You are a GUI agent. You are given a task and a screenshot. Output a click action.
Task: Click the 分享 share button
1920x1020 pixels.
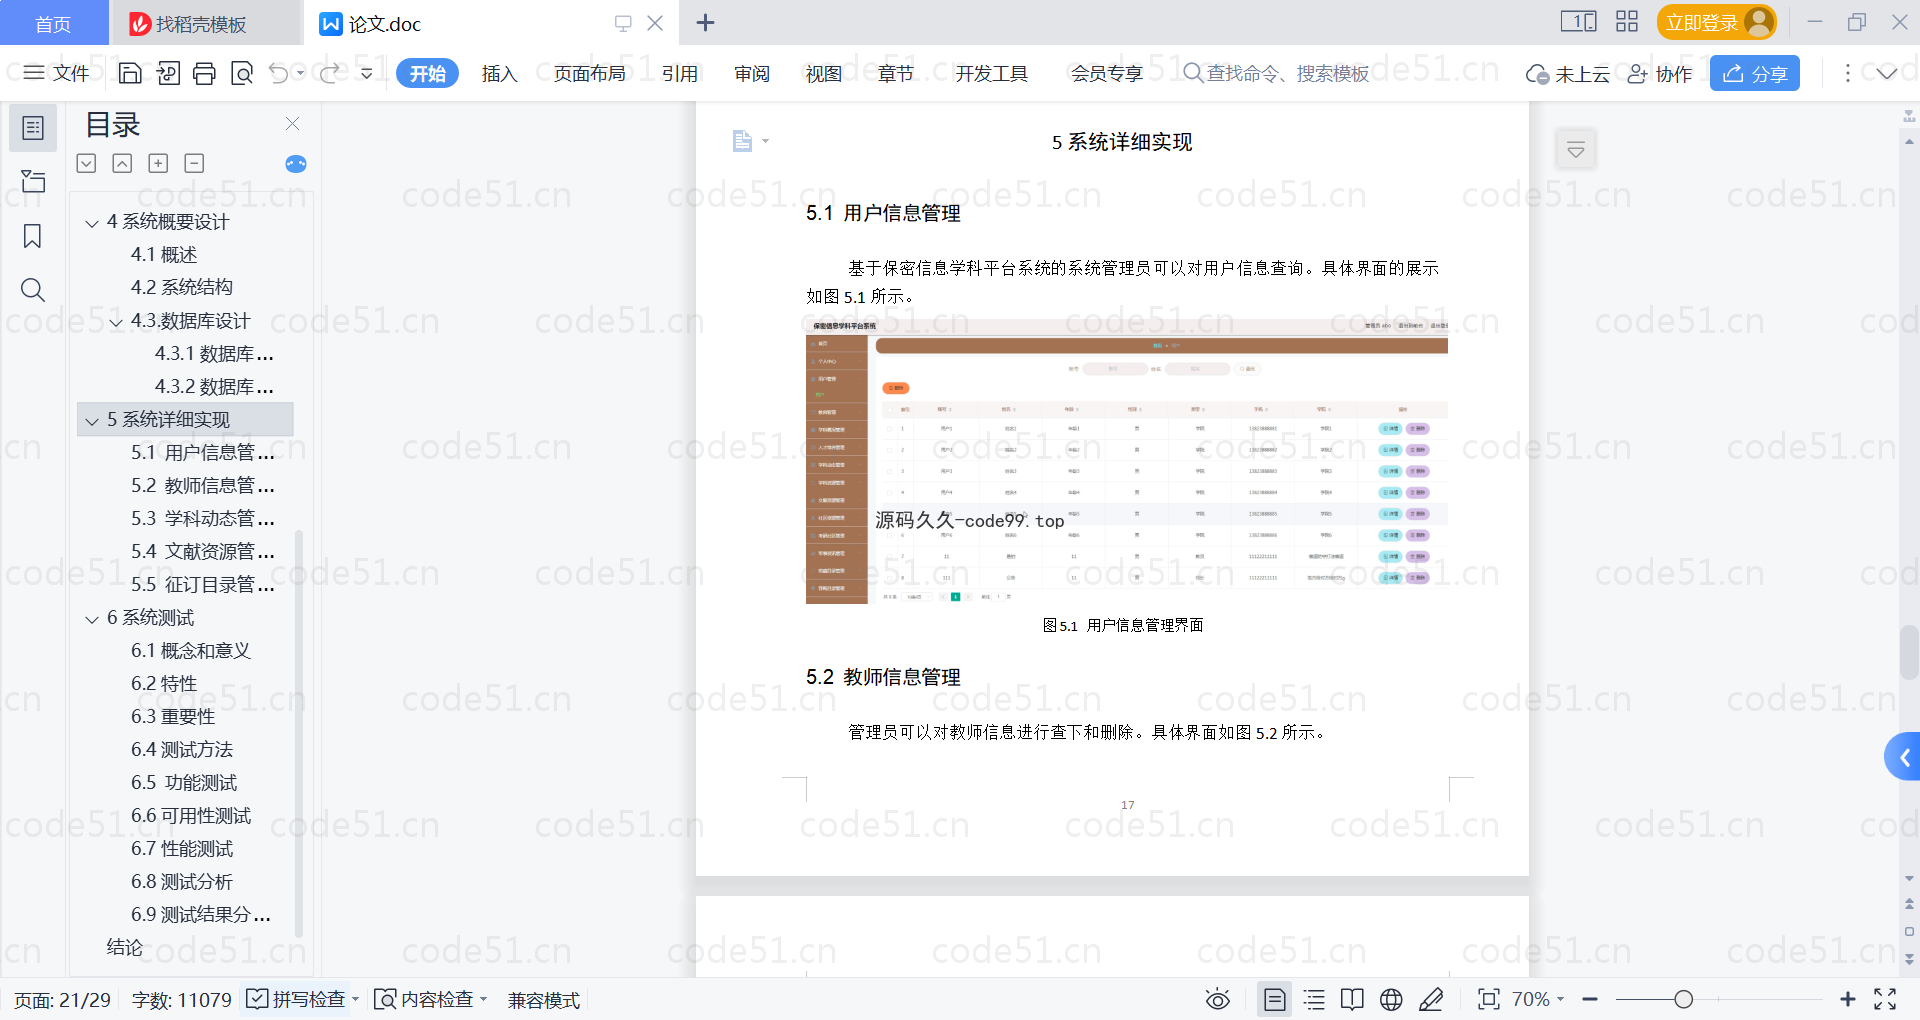[x=1755, y=73]
